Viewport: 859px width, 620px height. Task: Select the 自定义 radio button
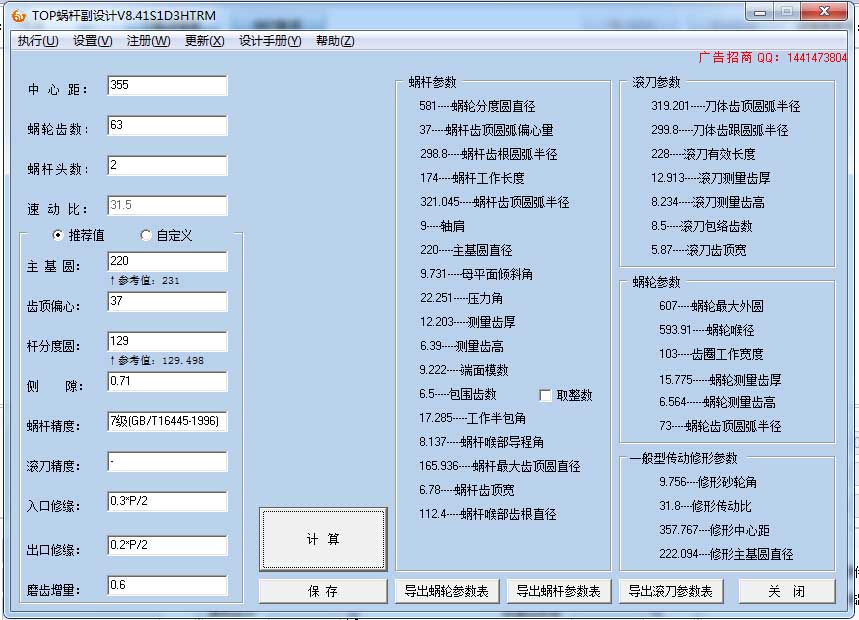pyautogui.click(x=146, y=235)
